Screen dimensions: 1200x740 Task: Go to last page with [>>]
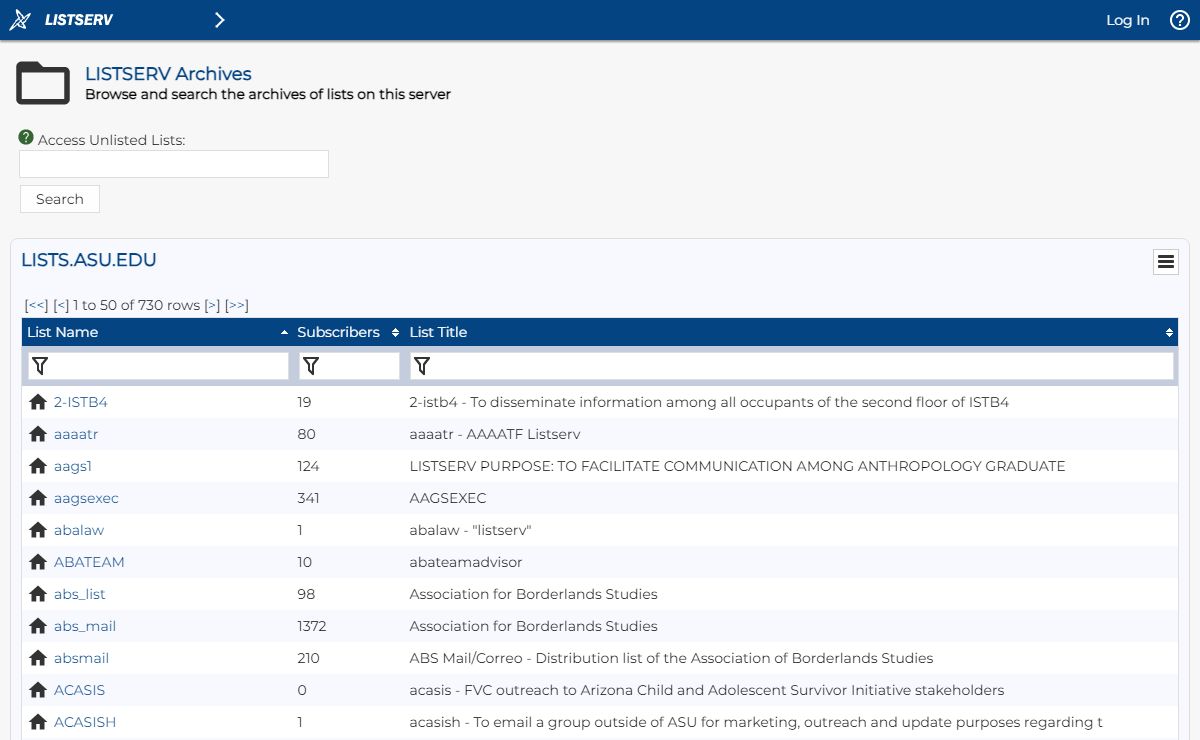[237, 305]
